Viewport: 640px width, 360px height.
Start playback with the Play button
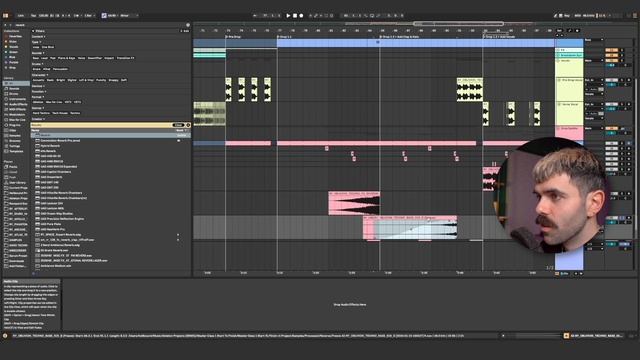point(288,16)
